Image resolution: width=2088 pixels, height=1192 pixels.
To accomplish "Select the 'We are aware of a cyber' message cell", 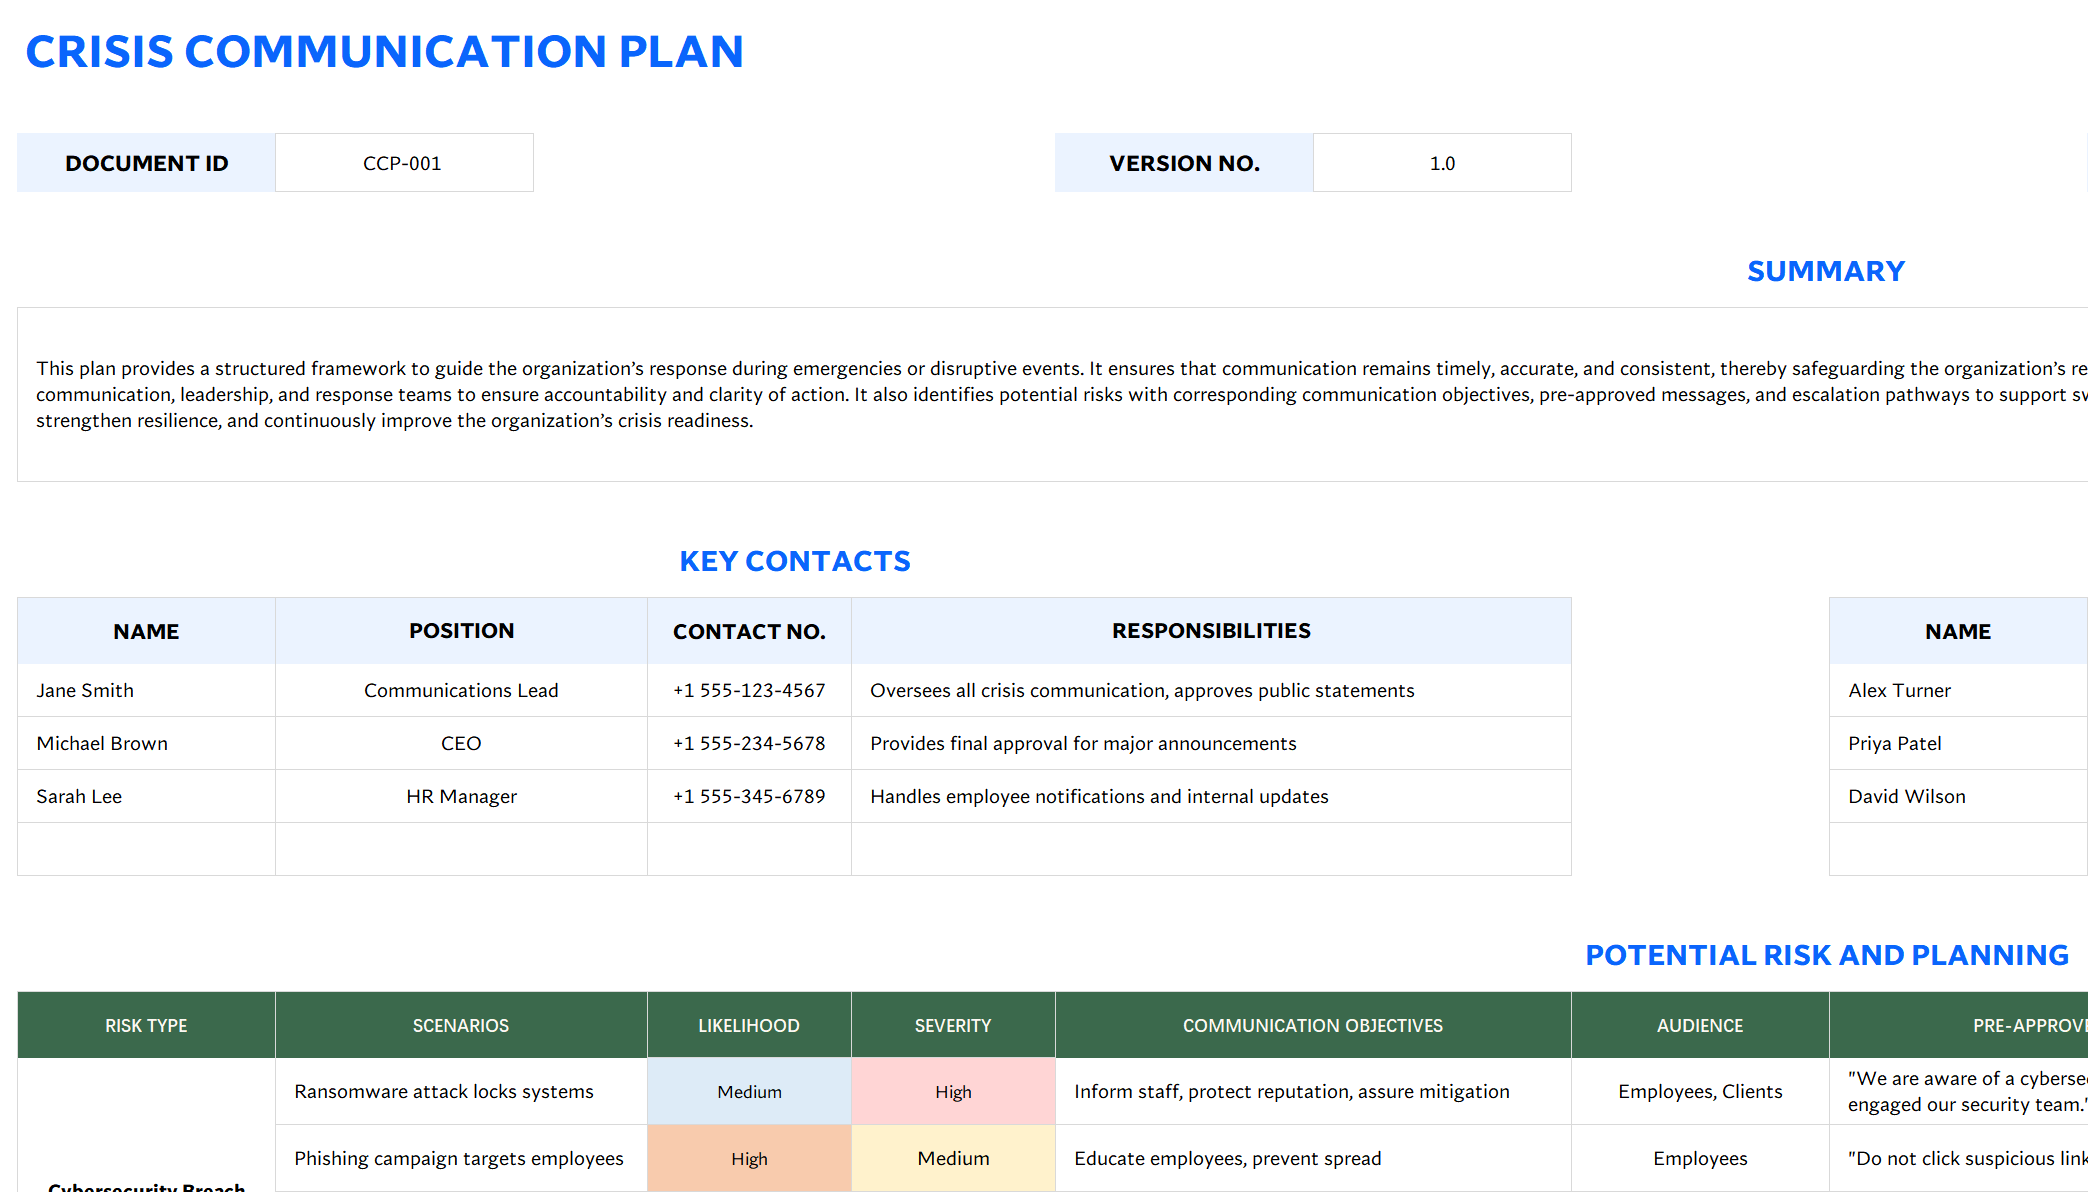I will (1958, 1091).
